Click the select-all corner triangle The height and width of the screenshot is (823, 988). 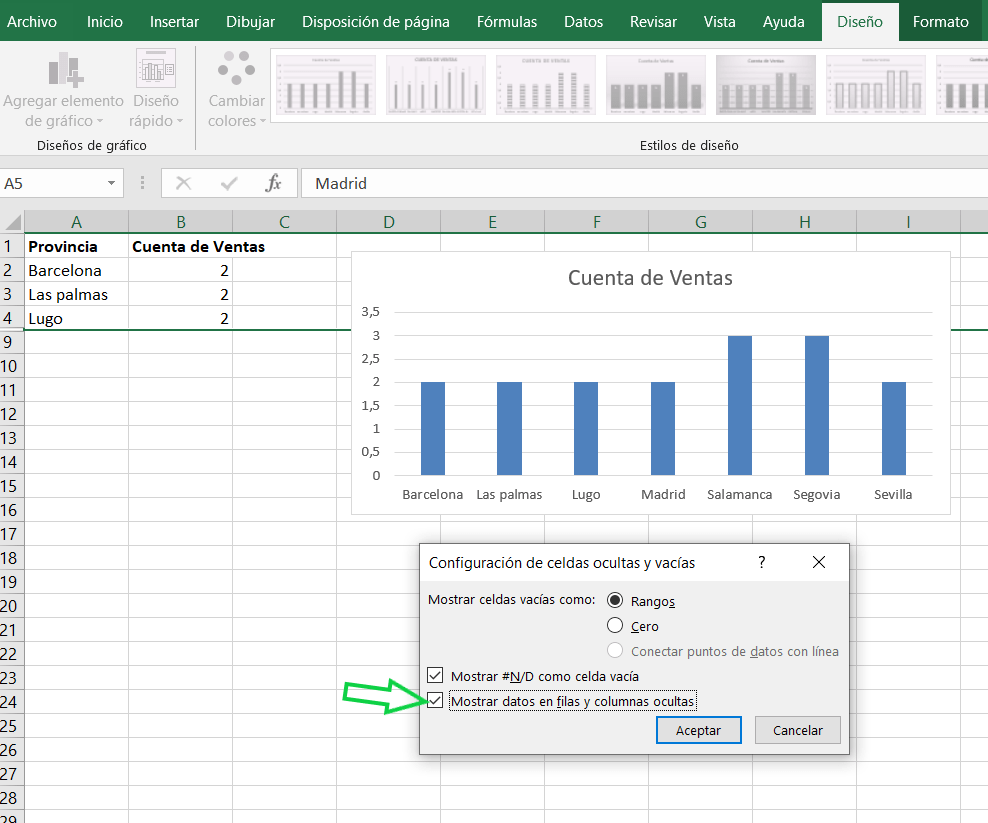click(13, 222)
